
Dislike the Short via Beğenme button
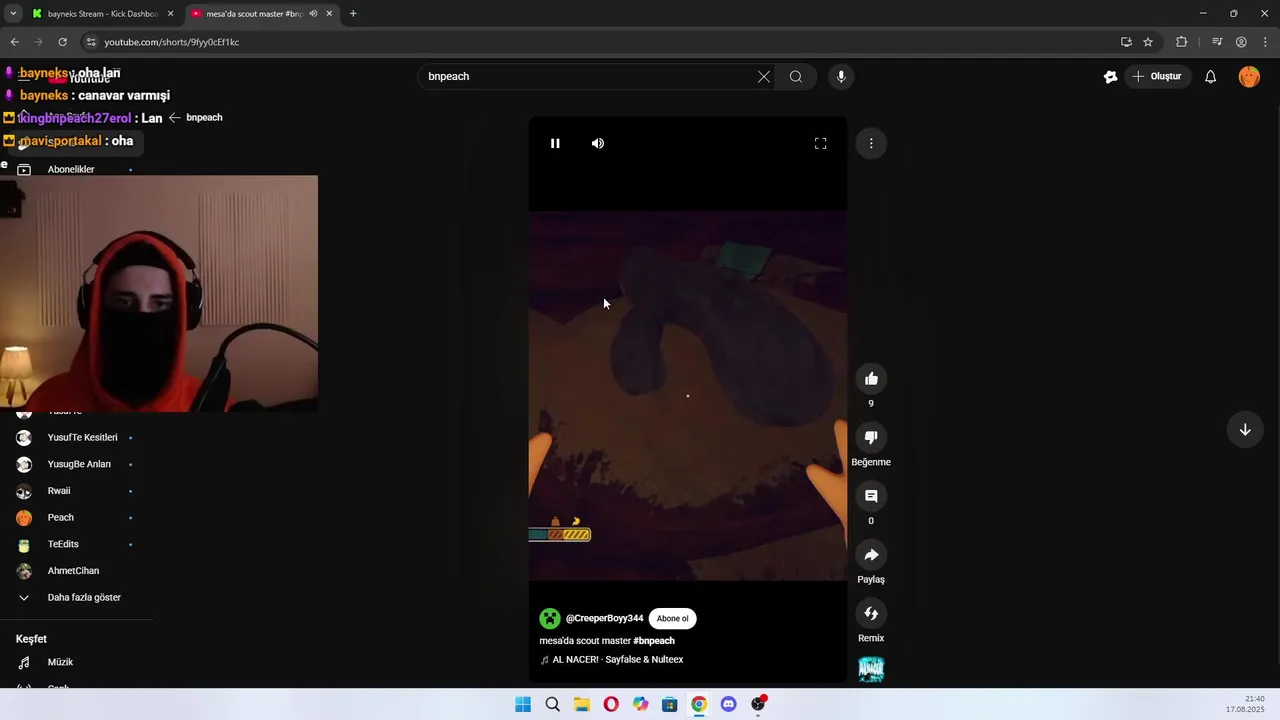tap(871, 437)
